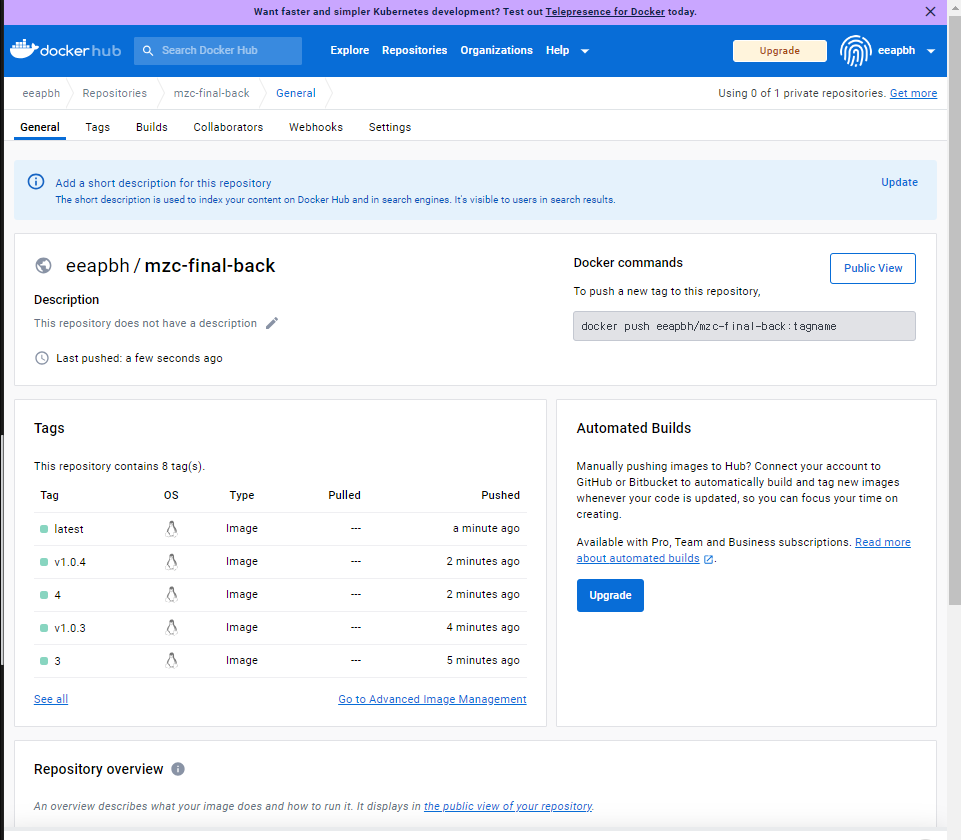This screenshot has width=961, height=840.
Task: Click eeapbh breadcrumb
Action: point(41,93)
